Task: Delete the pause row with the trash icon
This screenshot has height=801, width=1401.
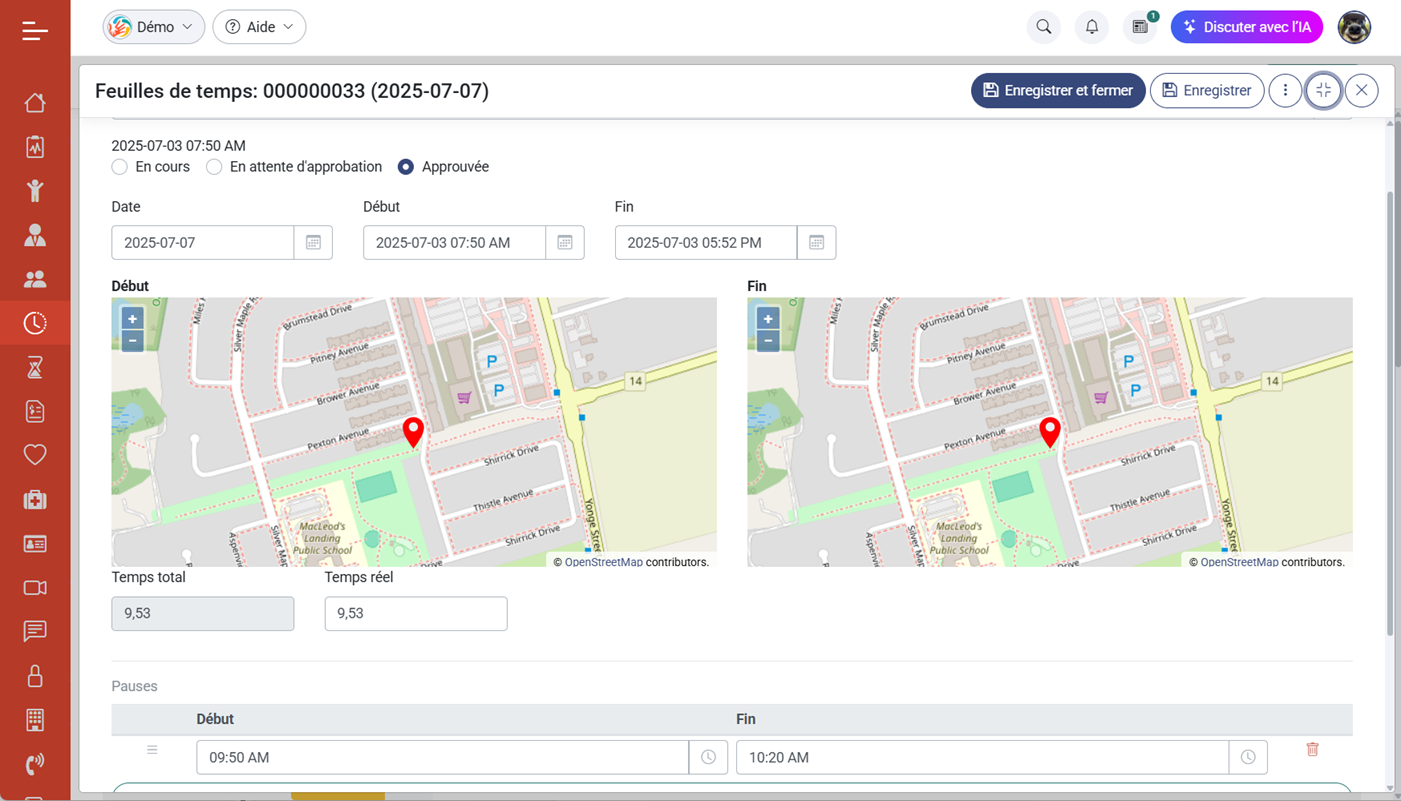Action: point(1312,750)
